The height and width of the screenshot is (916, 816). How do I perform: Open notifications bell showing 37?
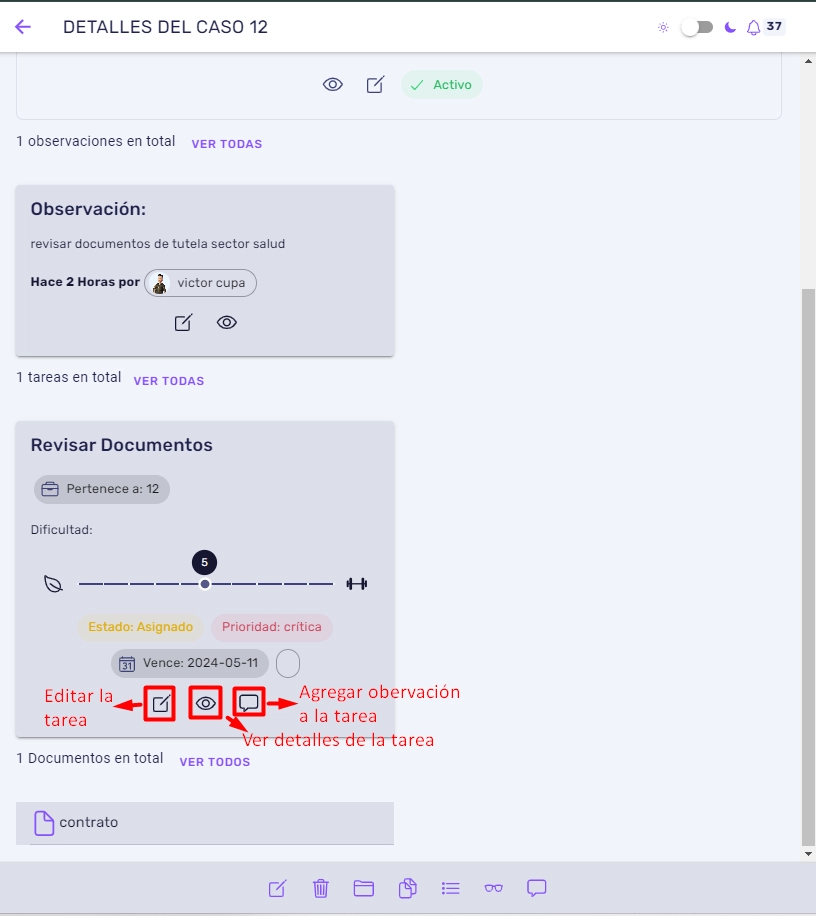point(754,27)
